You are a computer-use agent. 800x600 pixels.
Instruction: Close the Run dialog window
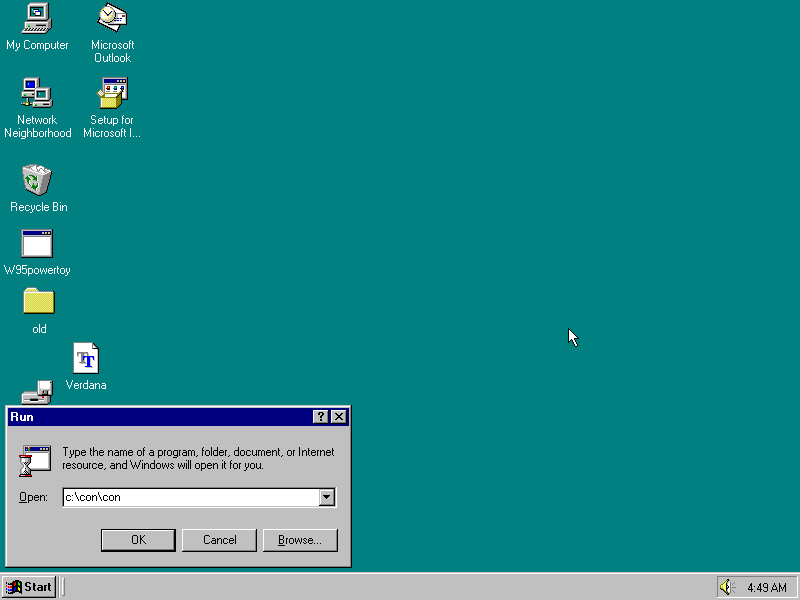click(338, 417)
